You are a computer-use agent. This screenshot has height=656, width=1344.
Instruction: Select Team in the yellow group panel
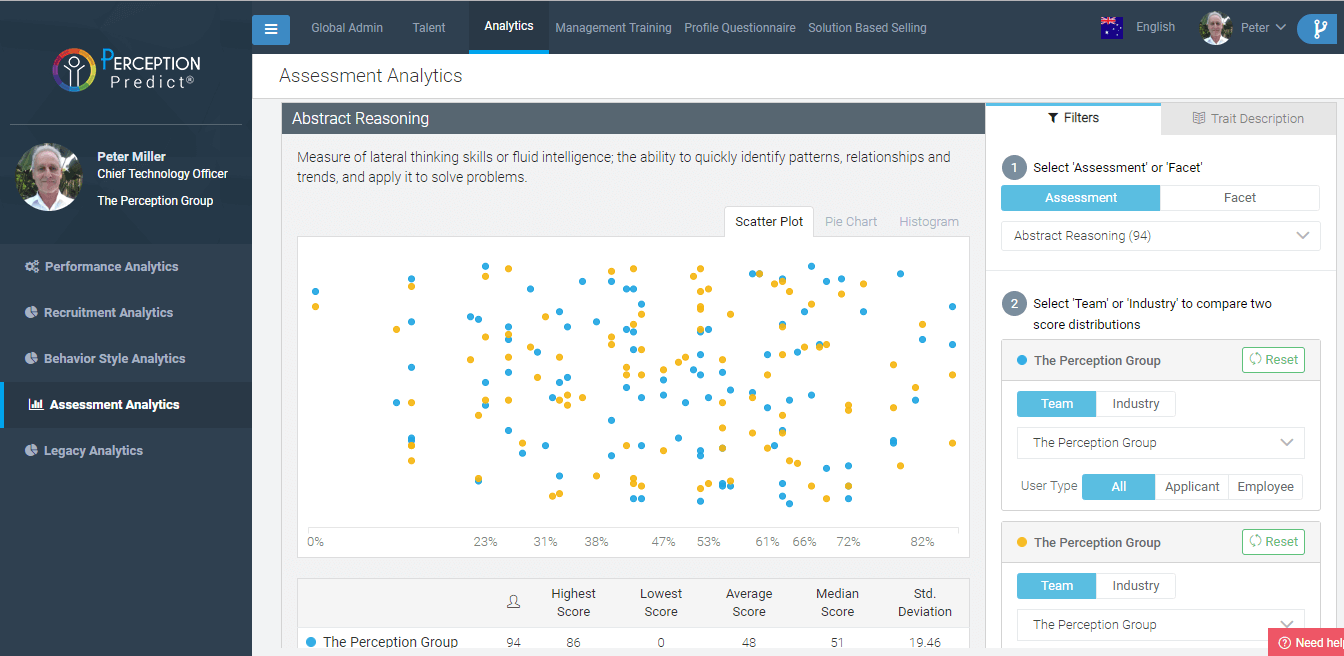(x=1057, y=586)
